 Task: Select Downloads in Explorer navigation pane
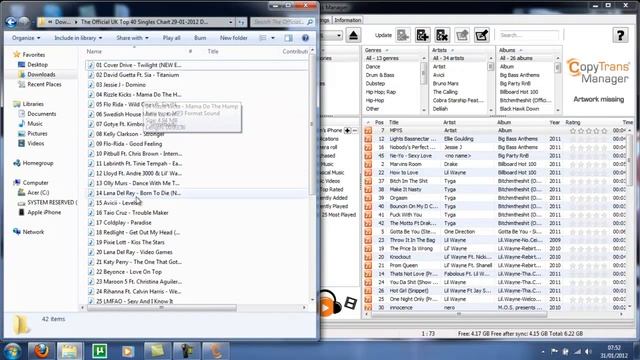pos(41,74)
